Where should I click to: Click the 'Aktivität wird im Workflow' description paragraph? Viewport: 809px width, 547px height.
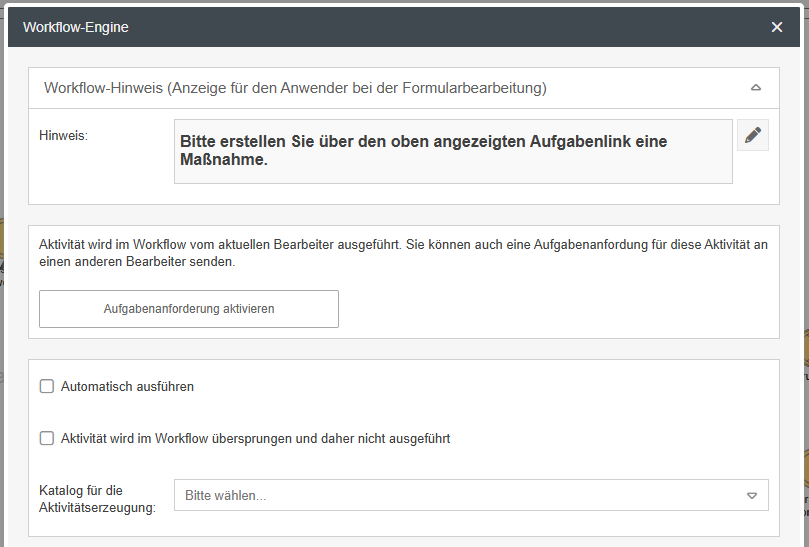point(403,253)
